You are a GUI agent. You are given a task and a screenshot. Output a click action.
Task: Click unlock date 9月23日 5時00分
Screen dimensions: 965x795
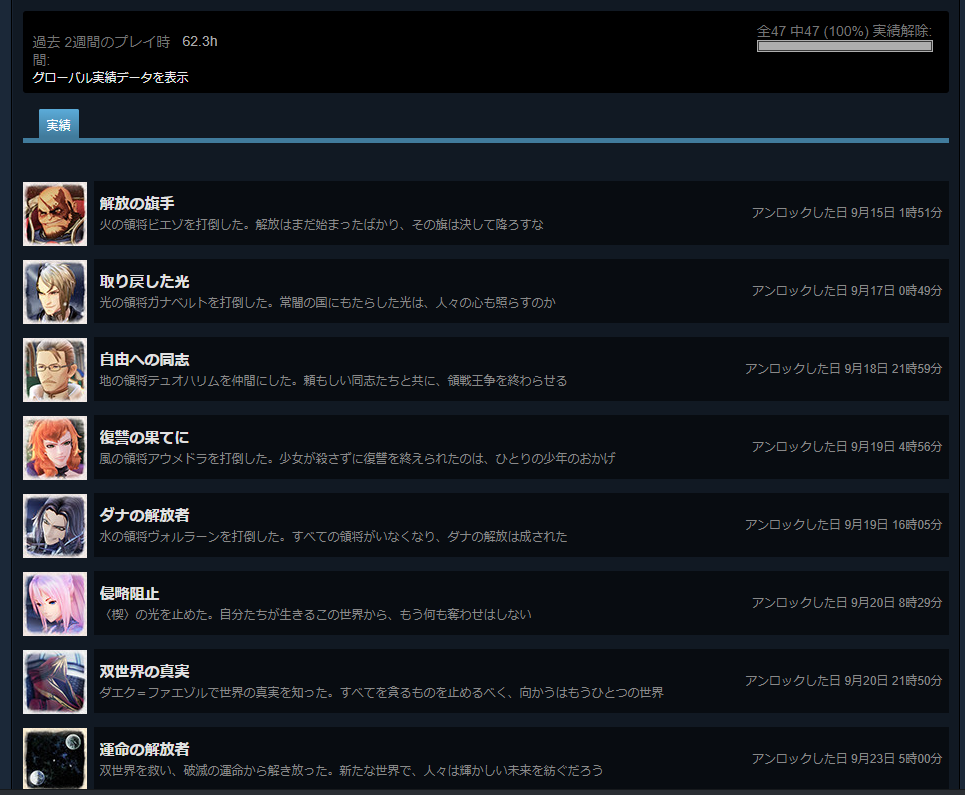point(846,759)
